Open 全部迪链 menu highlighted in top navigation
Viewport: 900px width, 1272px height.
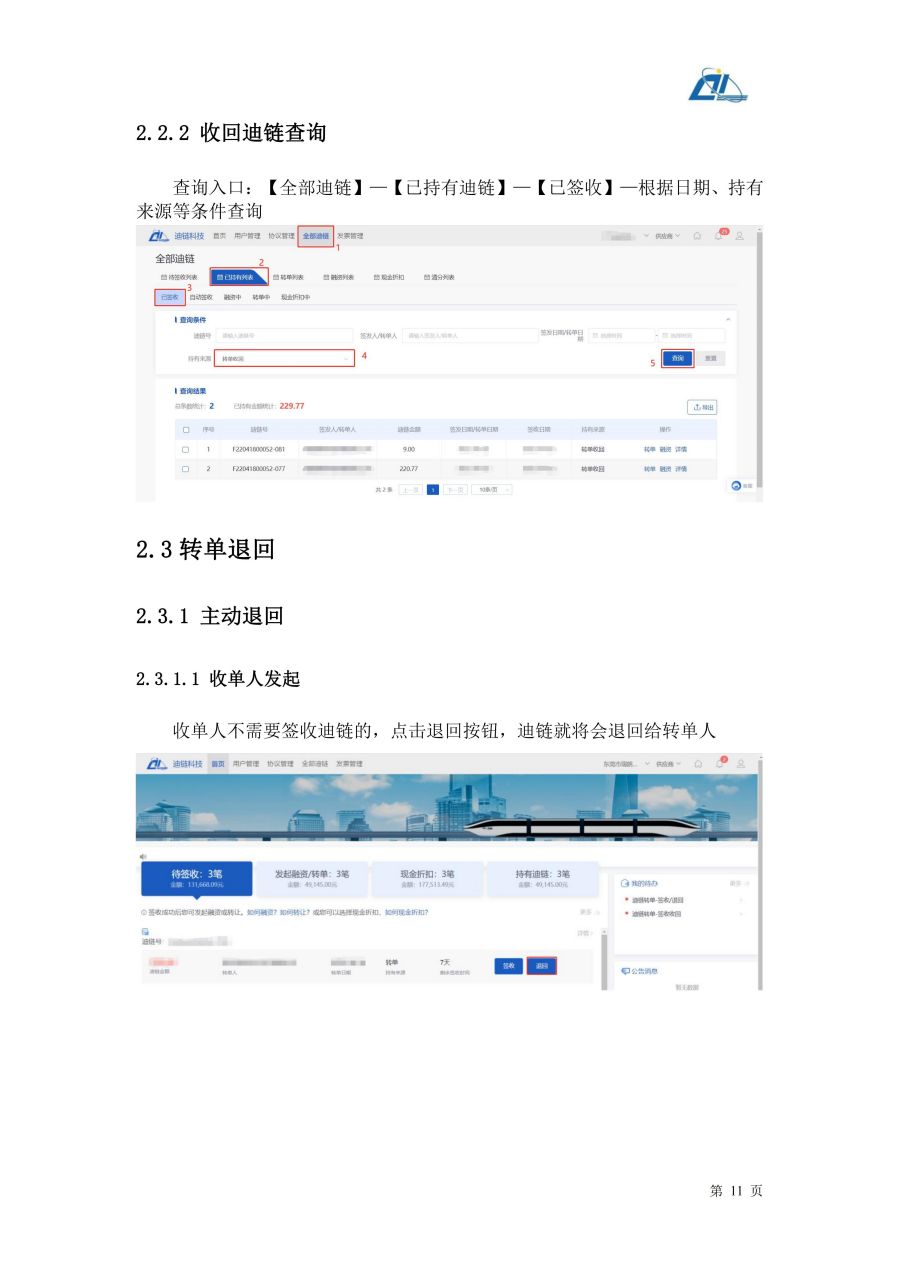tap(315, 236)
